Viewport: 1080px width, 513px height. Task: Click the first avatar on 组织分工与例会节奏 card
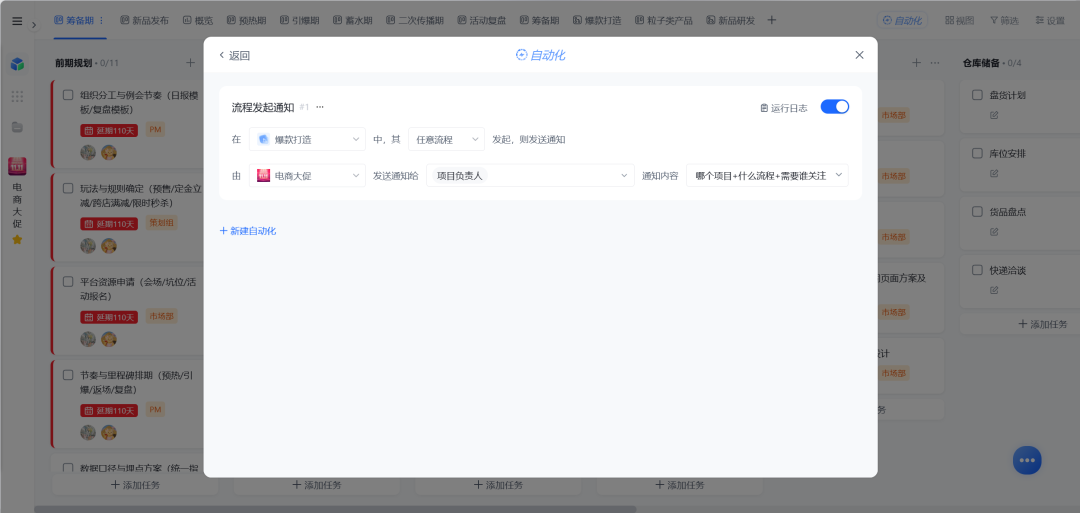pyautogui.click(x=88, y=152)
